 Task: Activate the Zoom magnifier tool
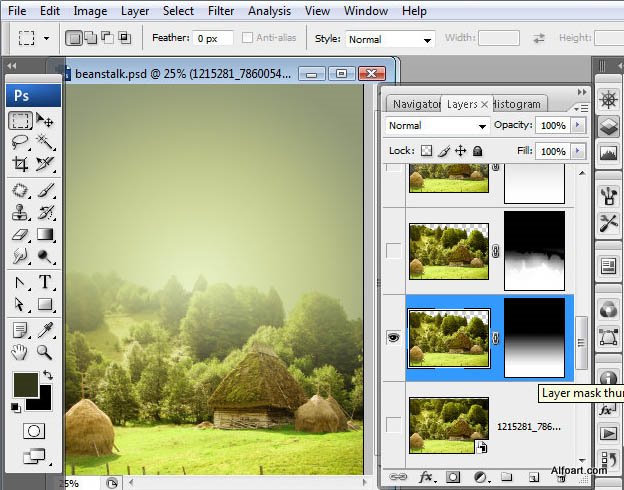pos(45,352)
